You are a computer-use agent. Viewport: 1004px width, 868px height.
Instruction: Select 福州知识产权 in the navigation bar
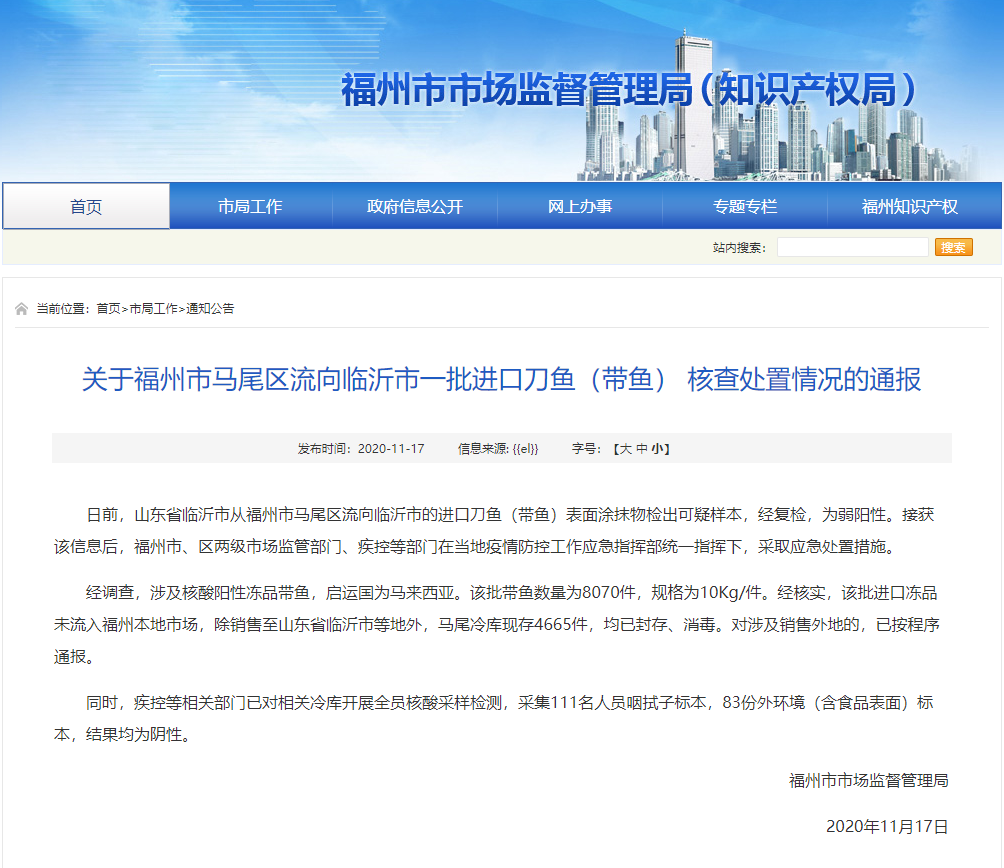tap(910, 206)
